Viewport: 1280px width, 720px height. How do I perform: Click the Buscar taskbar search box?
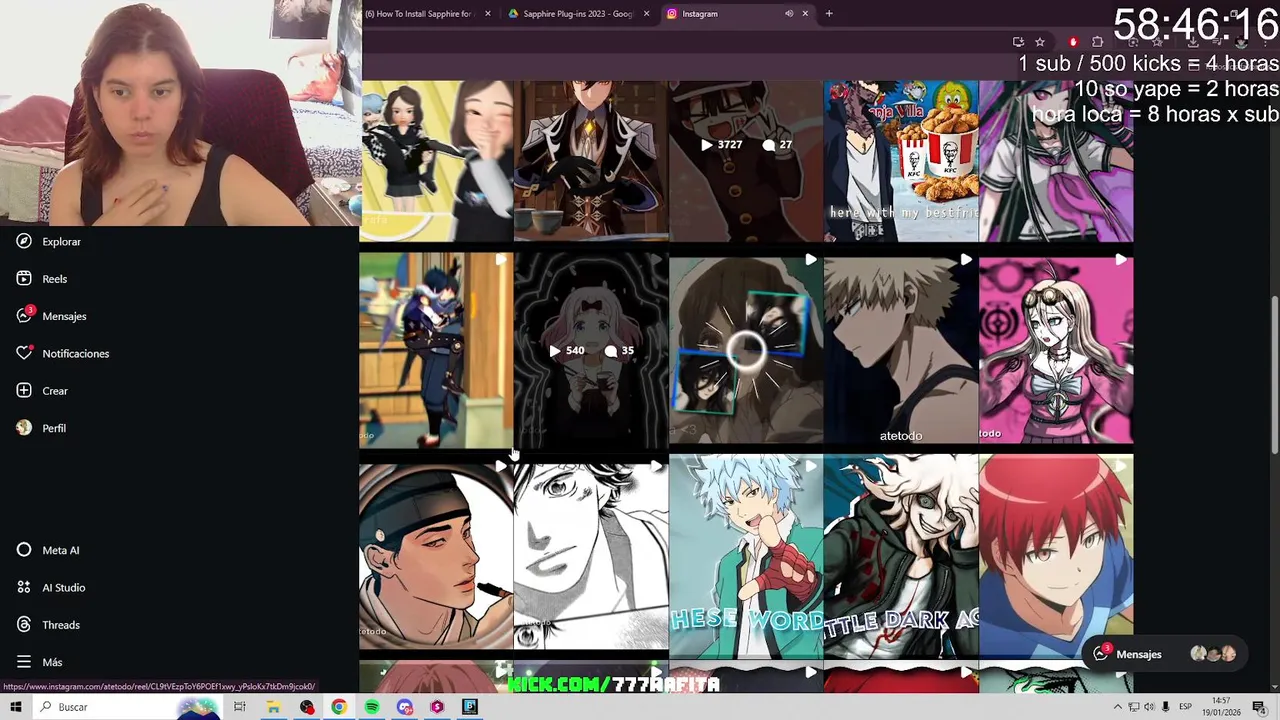[128, 707]
